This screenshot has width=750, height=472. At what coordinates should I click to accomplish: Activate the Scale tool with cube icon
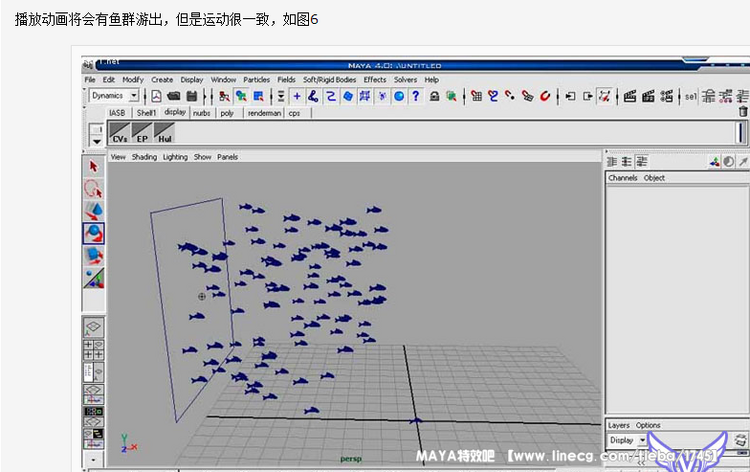[93, 256]
